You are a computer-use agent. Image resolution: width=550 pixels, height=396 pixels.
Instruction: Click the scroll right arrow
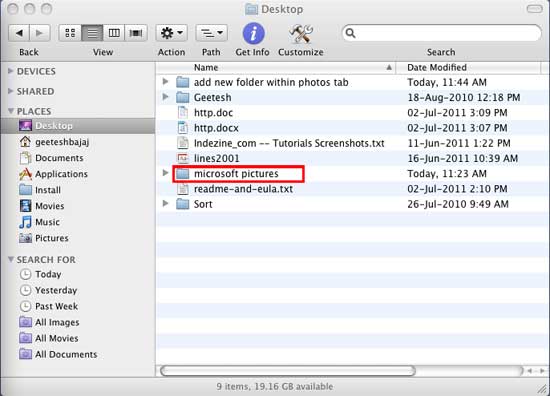542,371
